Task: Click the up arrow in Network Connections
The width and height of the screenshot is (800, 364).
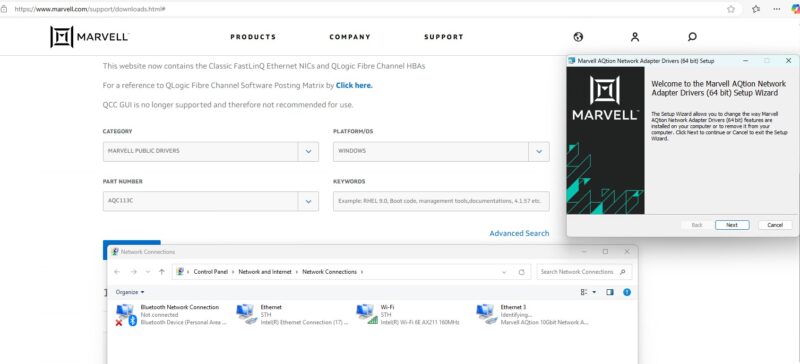Action: 162,272
